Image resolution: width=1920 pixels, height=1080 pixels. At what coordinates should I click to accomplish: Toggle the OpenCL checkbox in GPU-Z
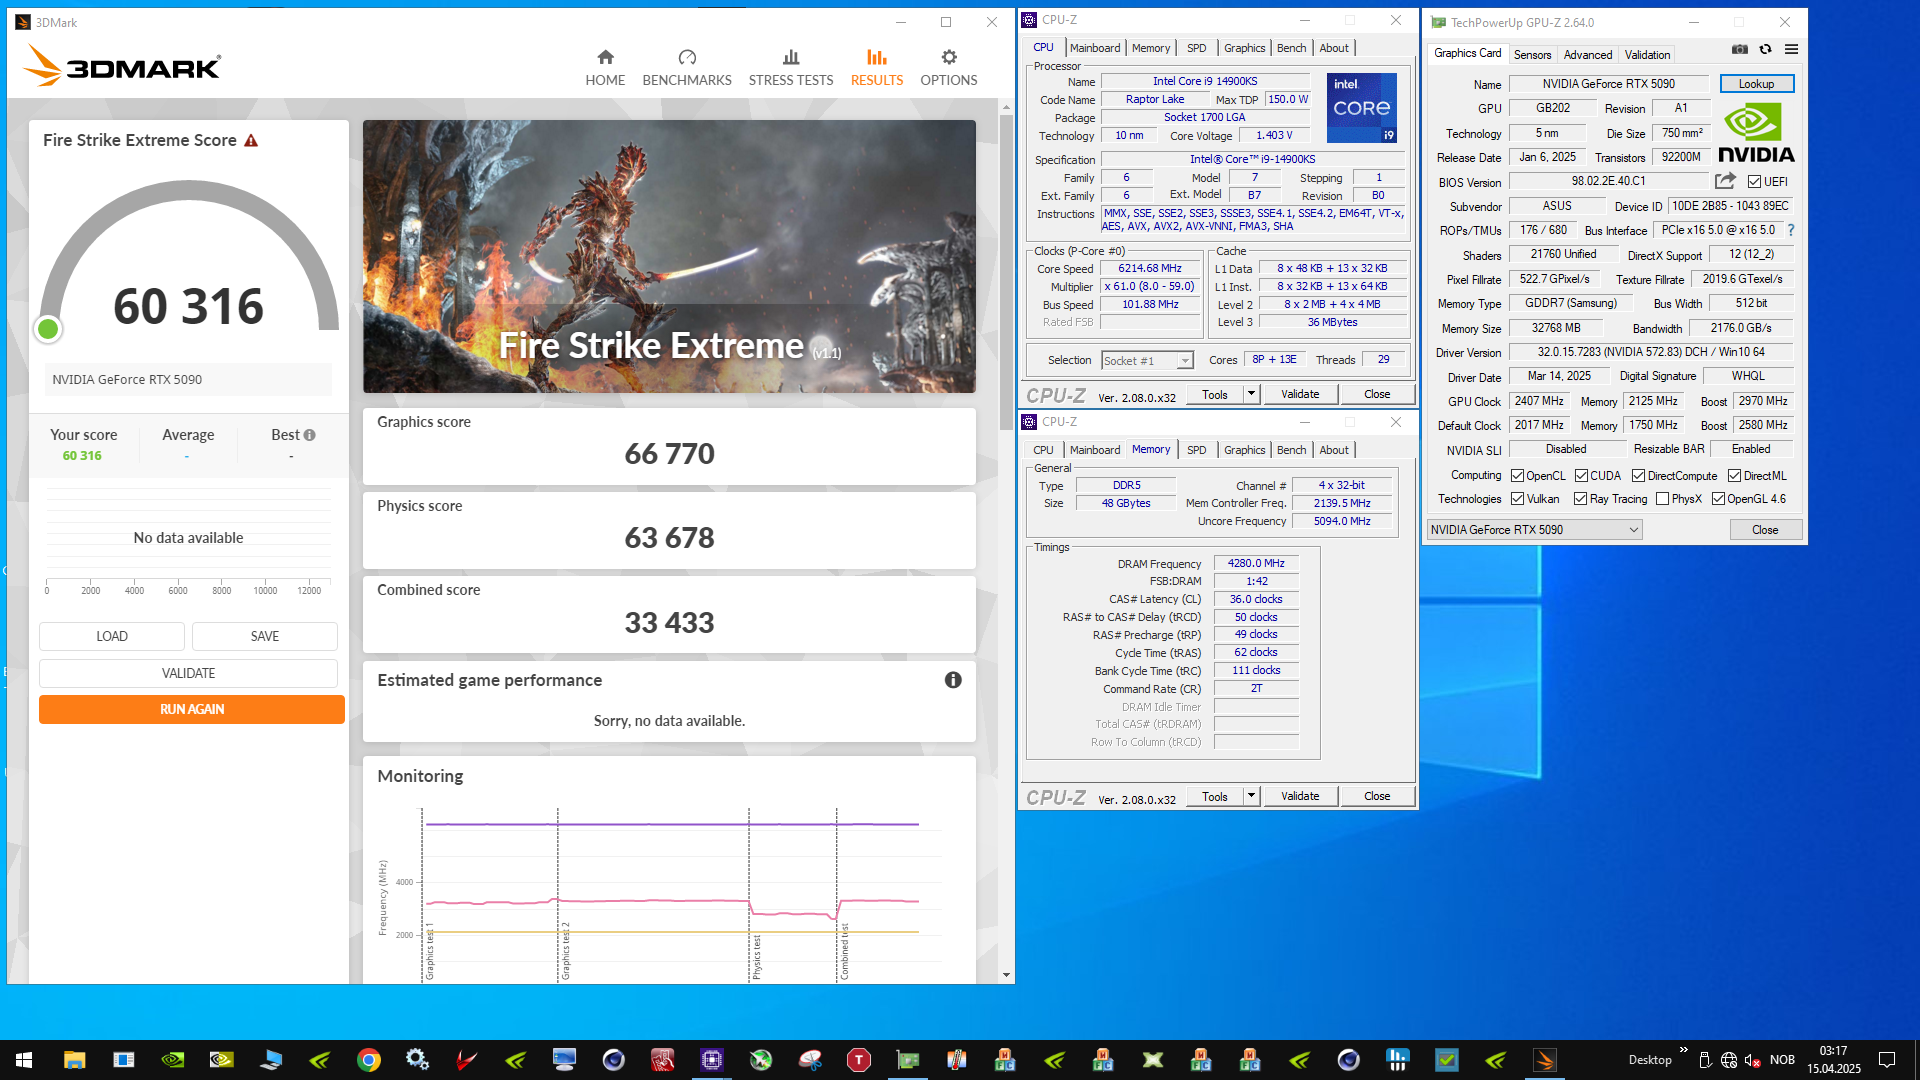(1518, 476)
